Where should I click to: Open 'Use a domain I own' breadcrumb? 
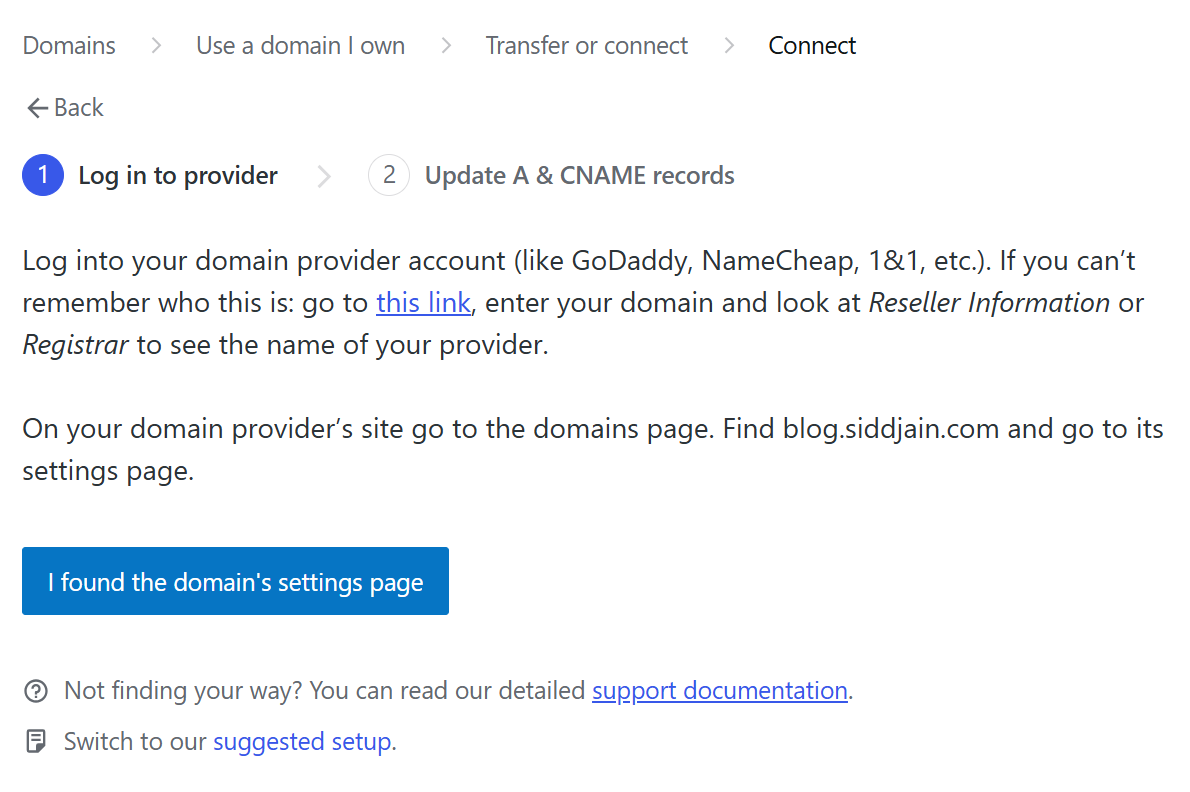tap(300, 46)
